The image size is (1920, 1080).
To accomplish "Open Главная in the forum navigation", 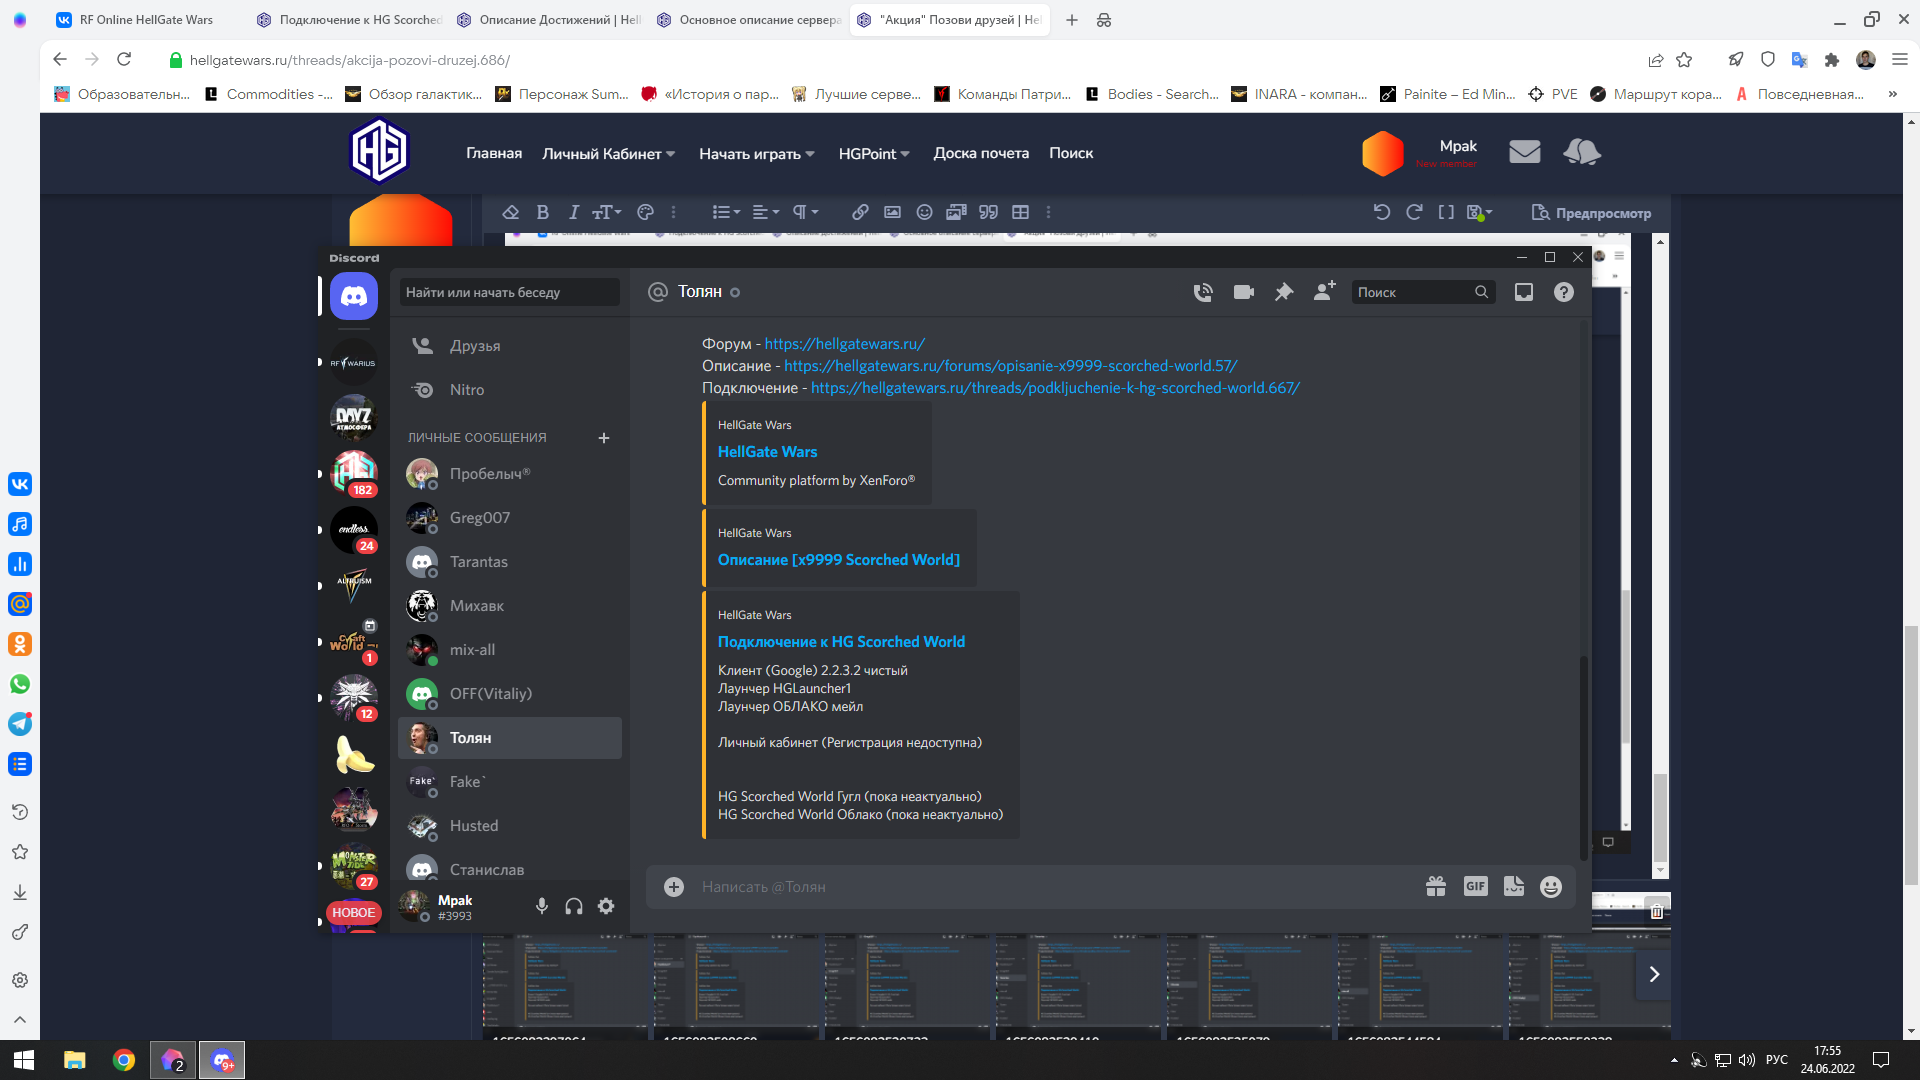I will pos(494,153).
